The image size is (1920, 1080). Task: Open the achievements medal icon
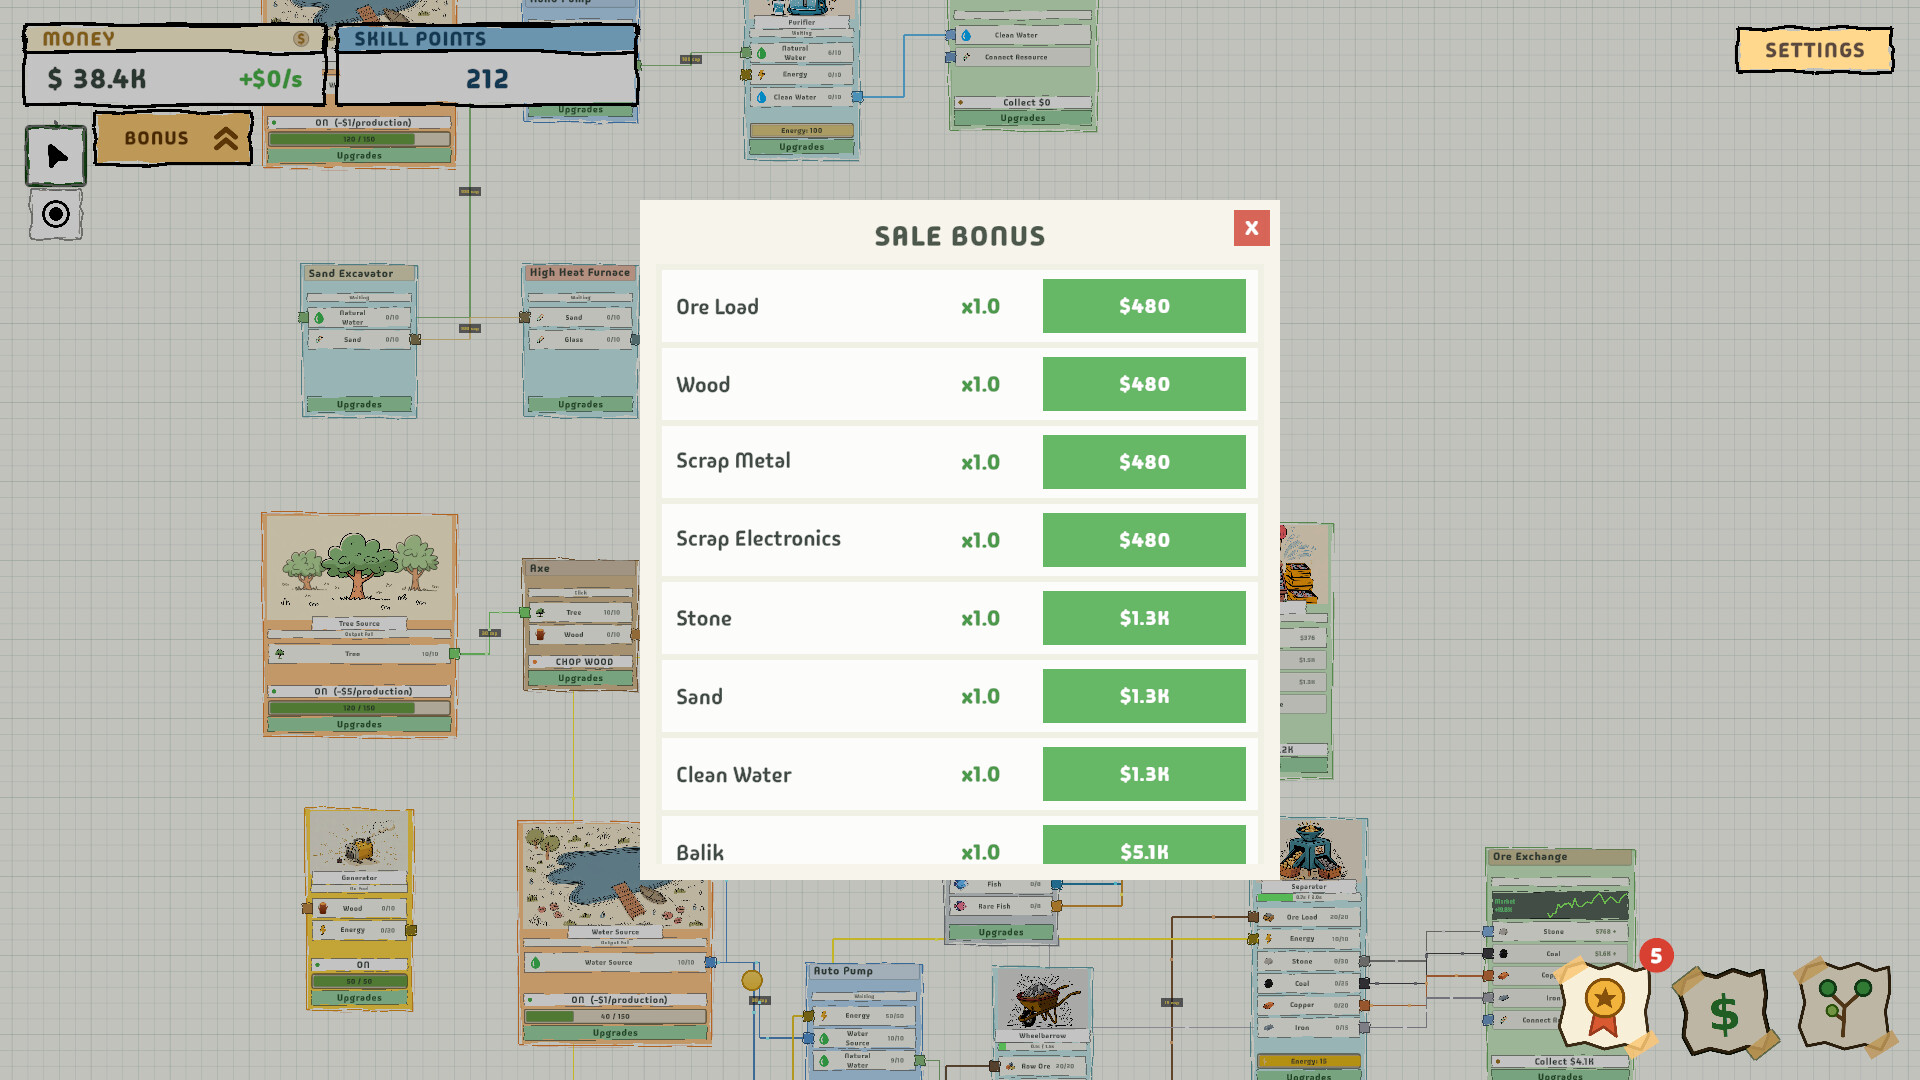(x=1604, y=1008)
